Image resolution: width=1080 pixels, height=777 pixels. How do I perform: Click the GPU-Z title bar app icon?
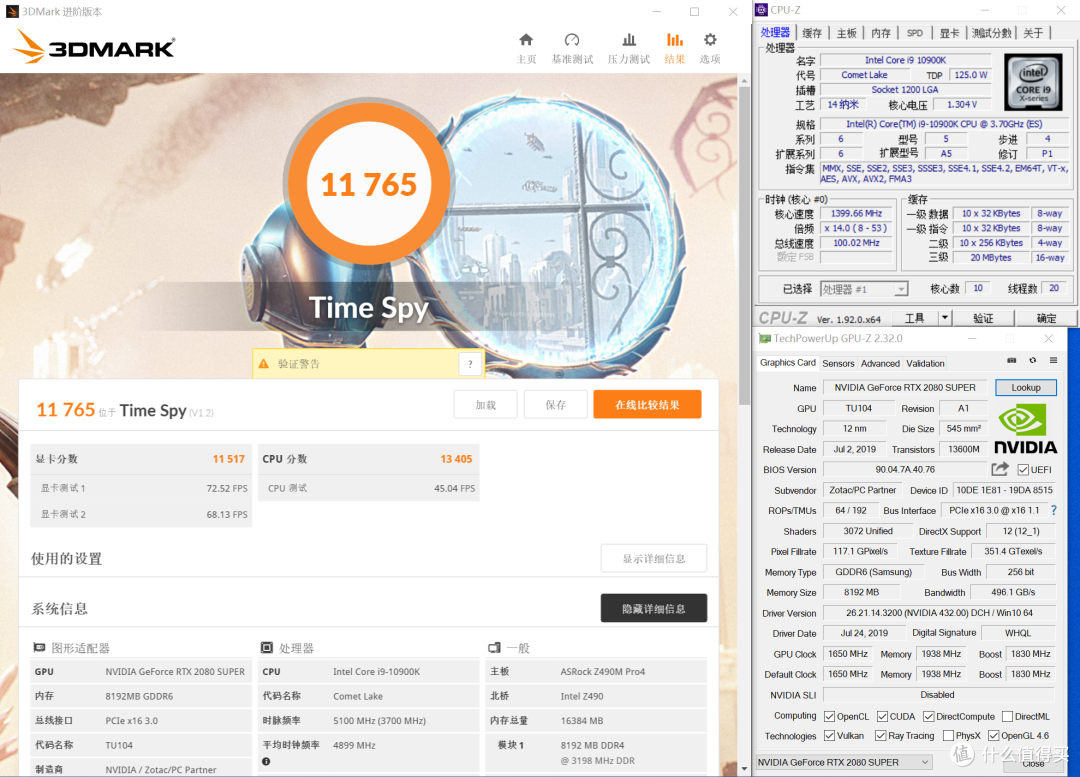[x=765, y=338]
